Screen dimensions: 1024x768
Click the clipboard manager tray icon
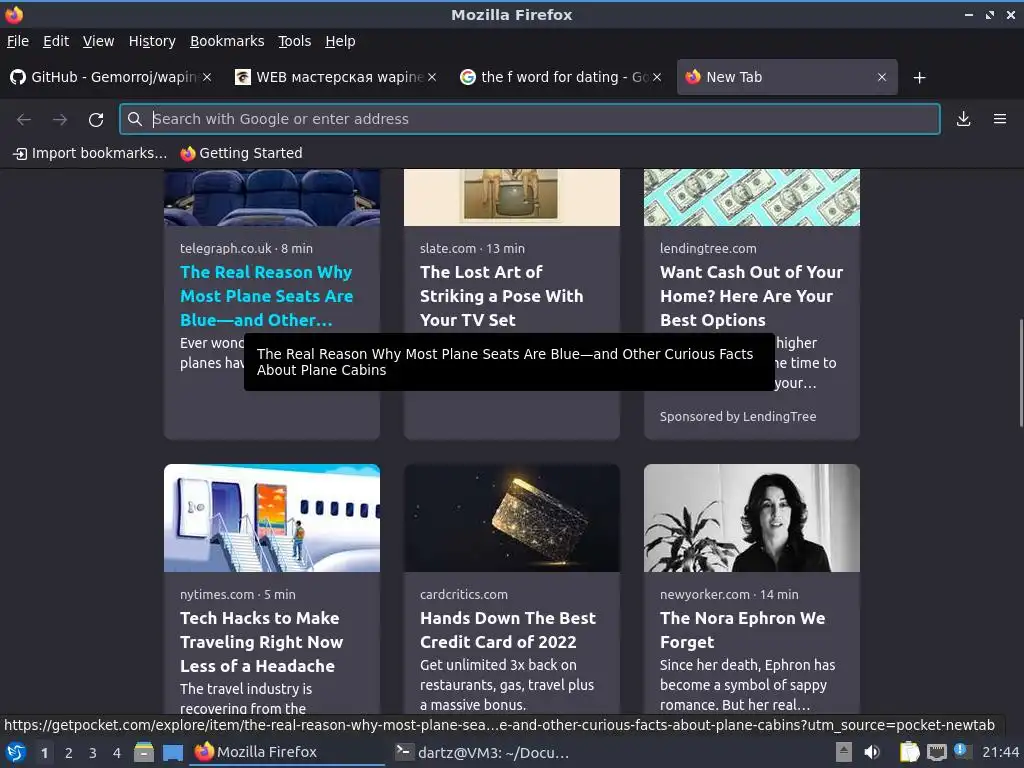[x=909, y=752]
